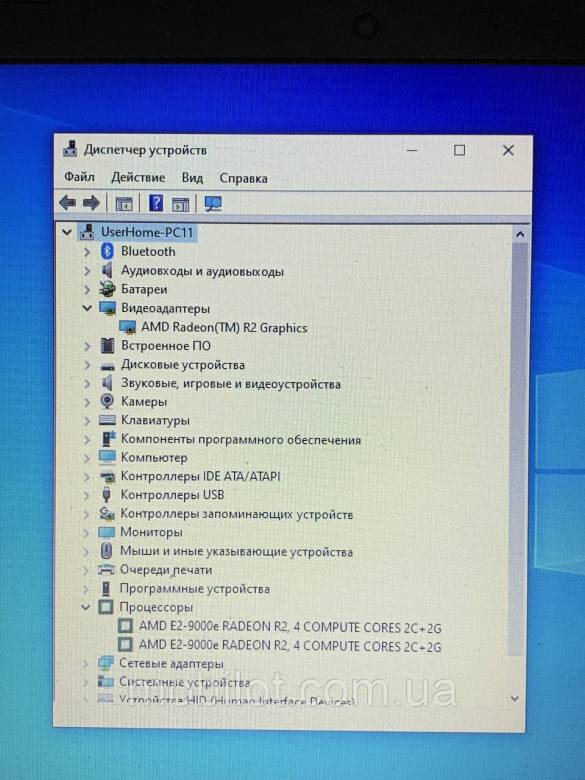
Task: Open the Файл menu
Action: [79, 177]
